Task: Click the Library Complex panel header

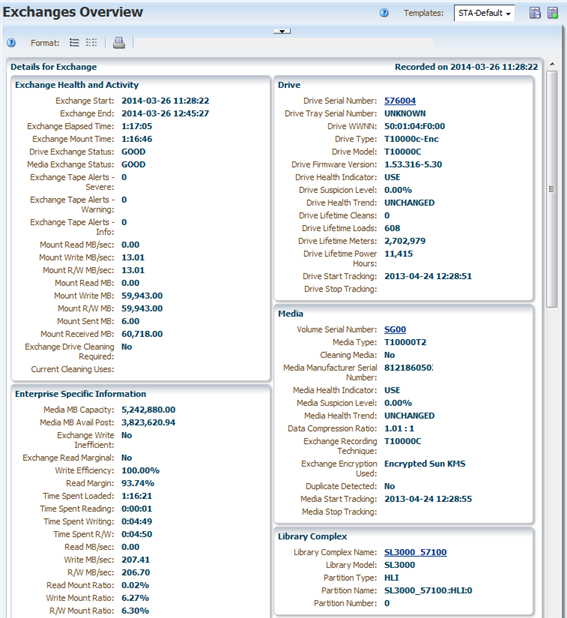Action: pyautogui.click(x=312, y=536)
